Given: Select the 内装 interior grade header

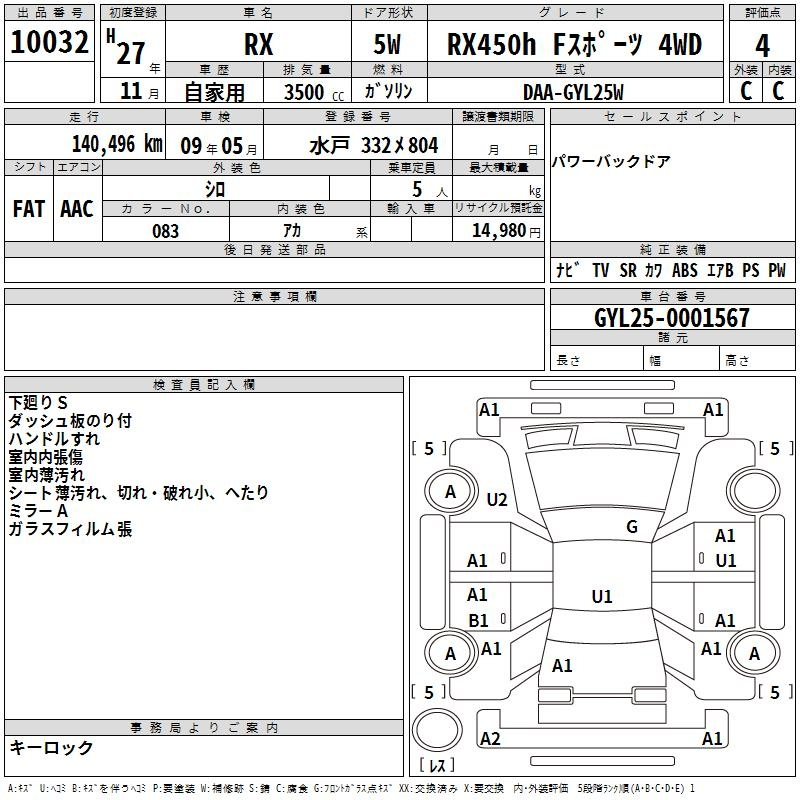Looking at the screenshot, I should click(779, 70).
